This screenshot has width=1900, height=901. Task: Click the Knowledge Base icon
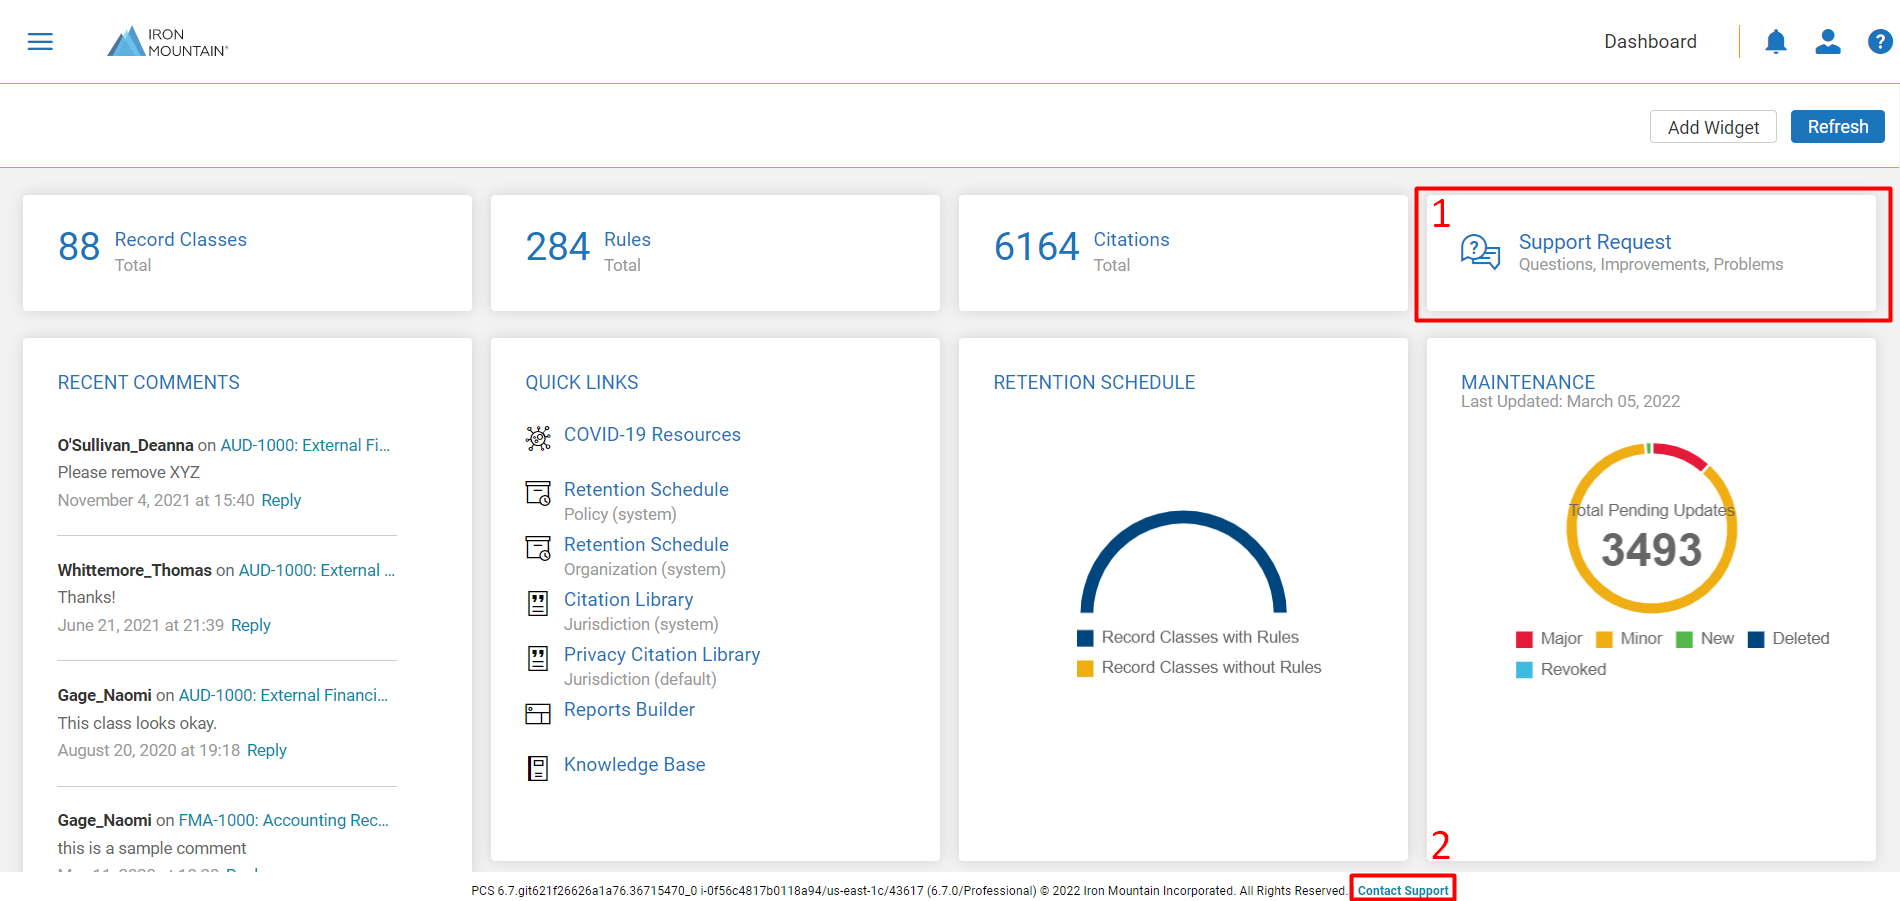[538, 768]
